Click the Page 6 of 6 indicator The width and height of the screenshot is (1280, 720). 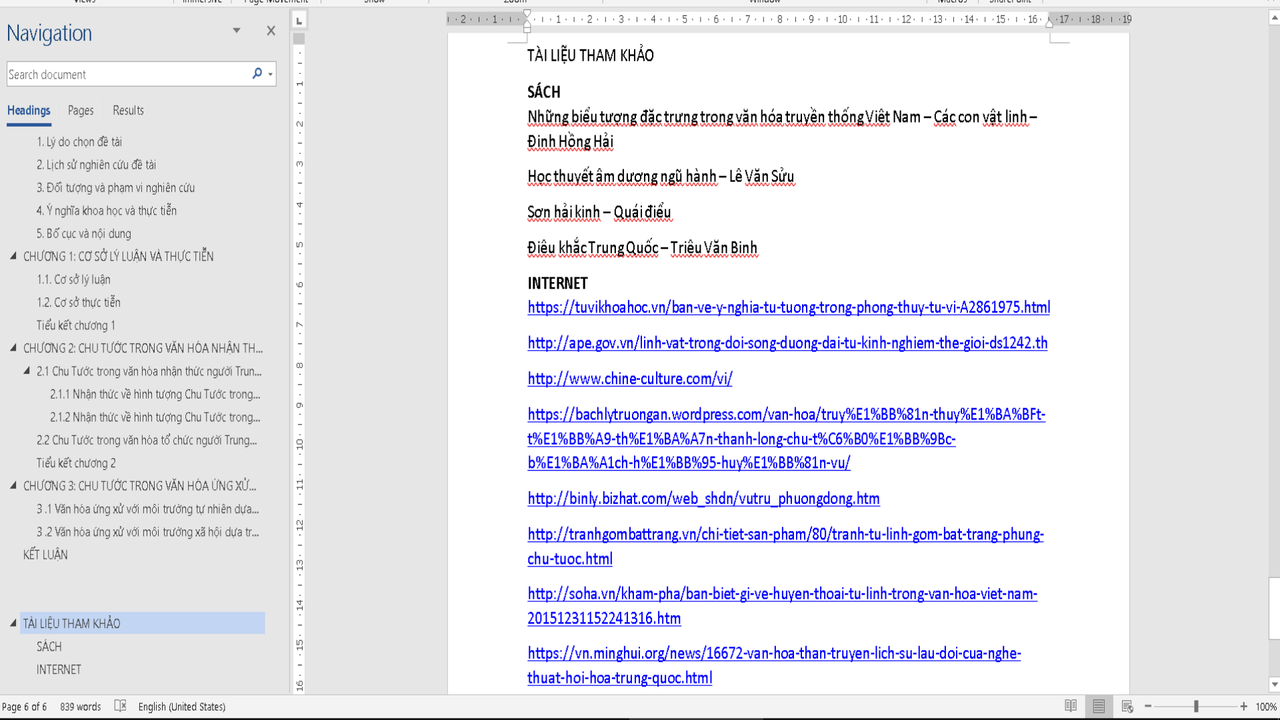coord(25,706)
